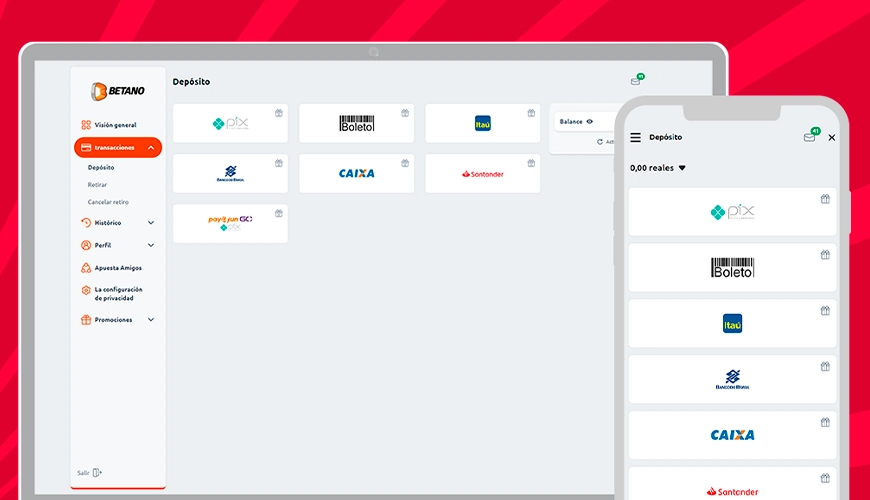
Task: Click gift icon on Pay4Fun card
Action: [x=279, y=213]
